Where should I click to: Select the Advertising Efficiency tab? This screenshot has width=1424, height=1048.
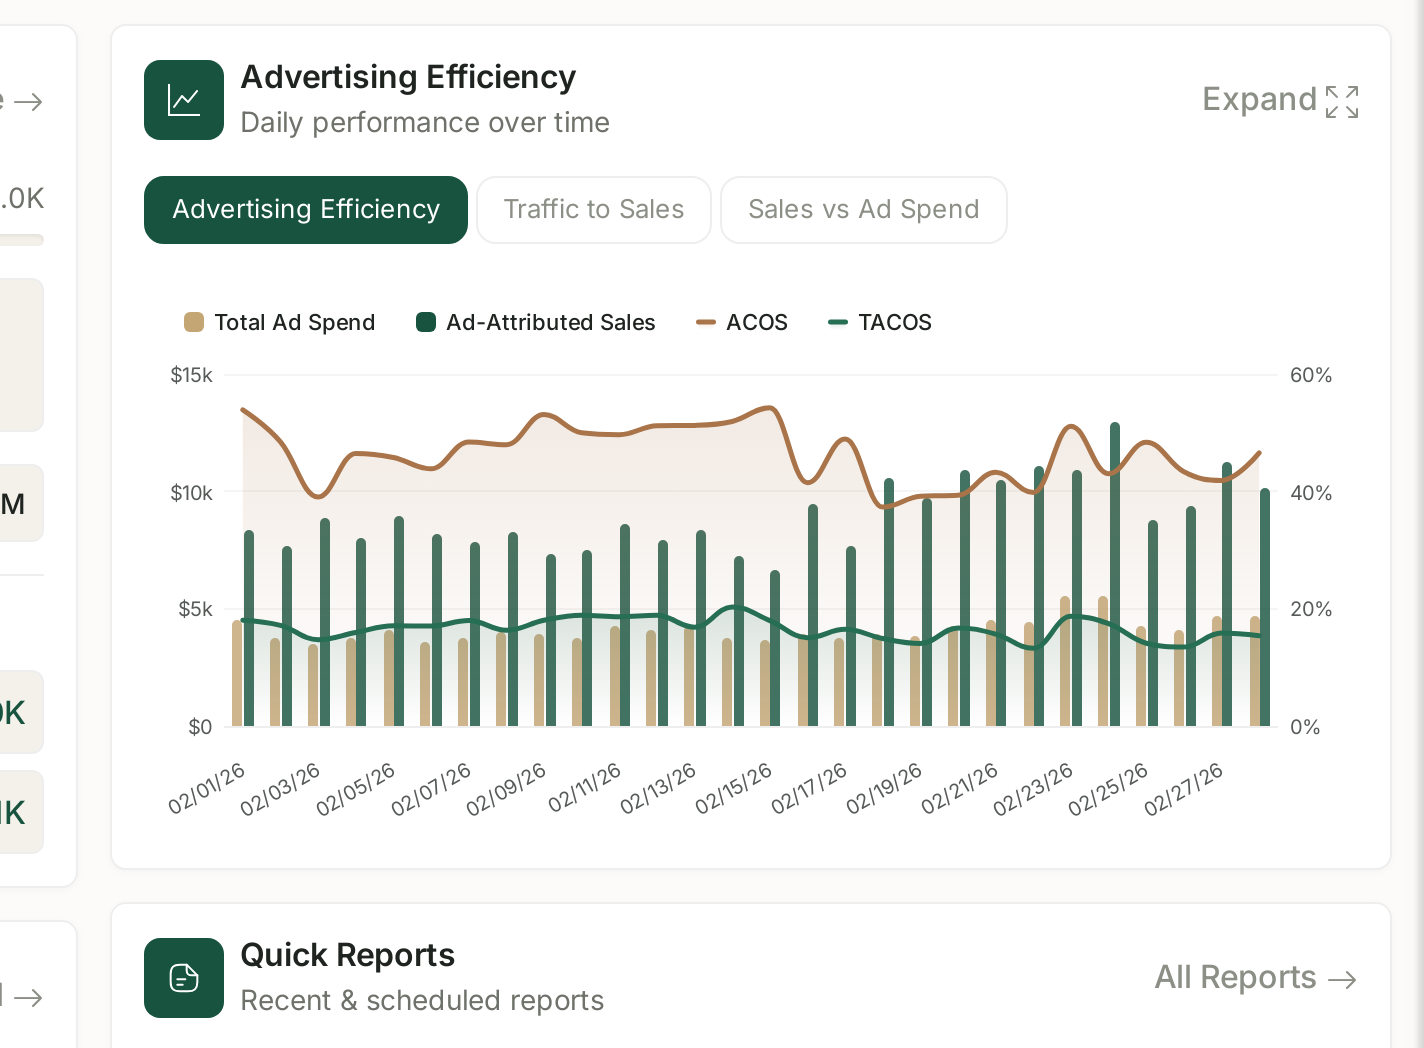pos(306,210)
